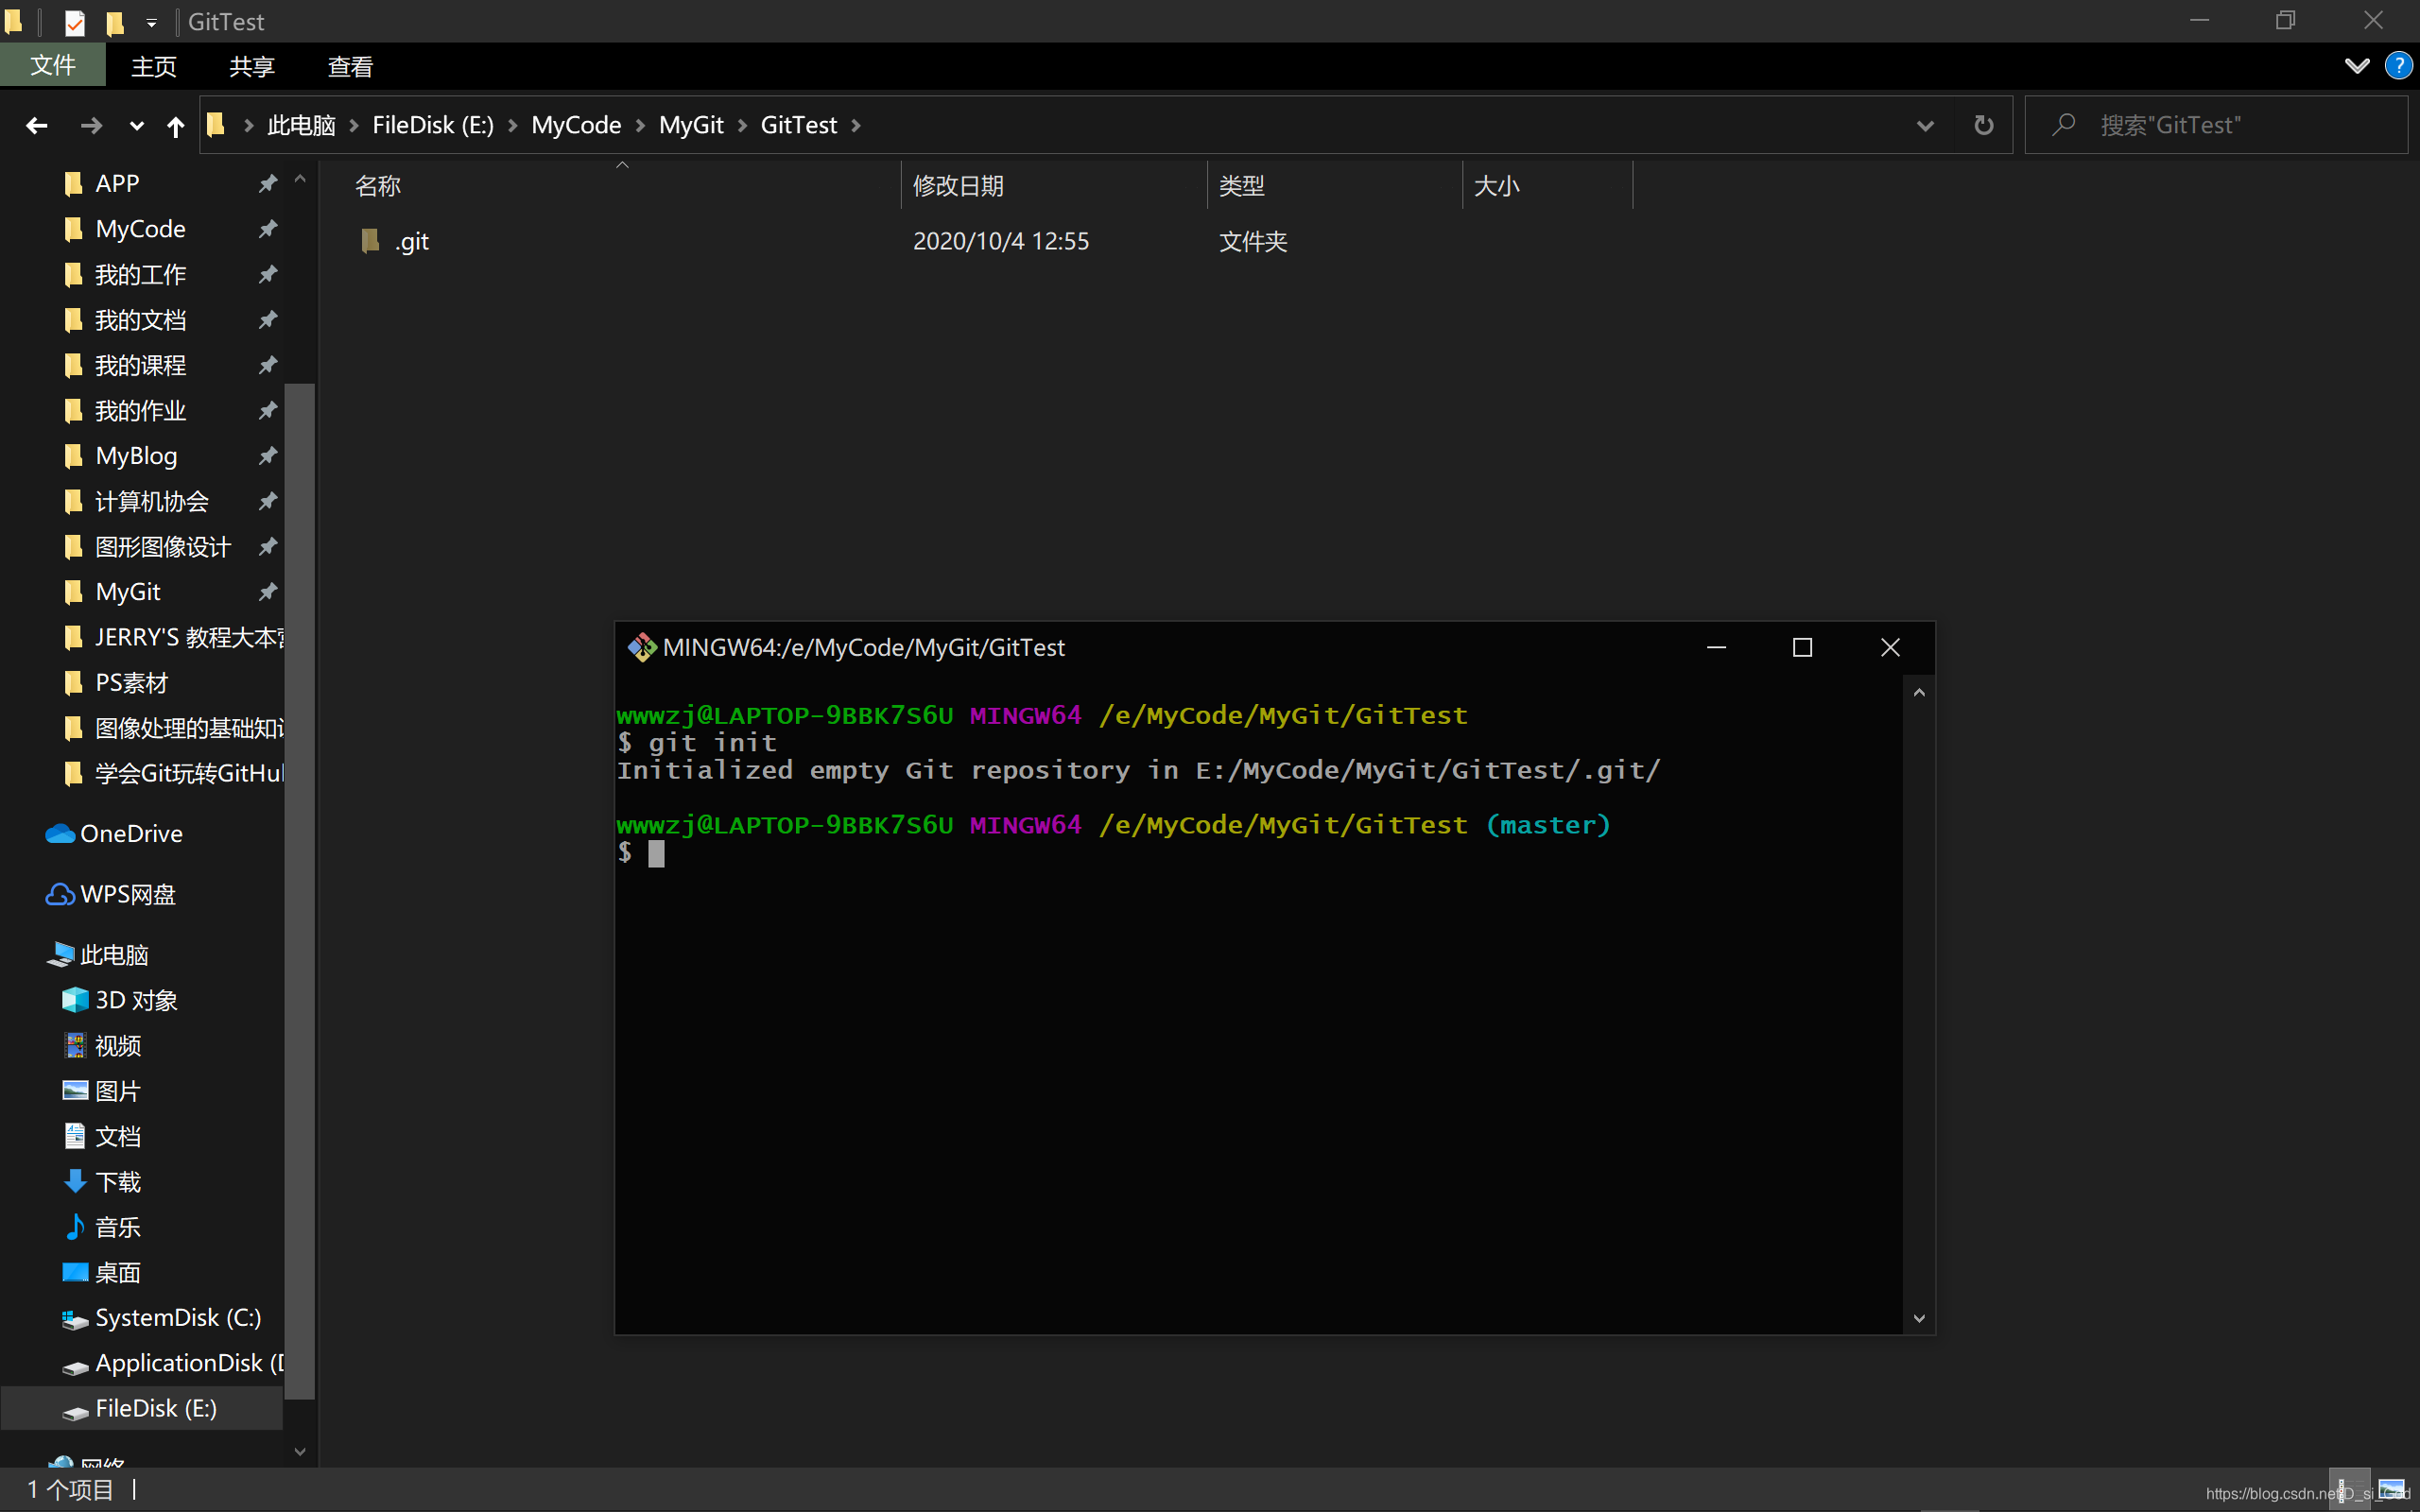Open the 查看 ribbon tab
Image resolution: width=2420 pixels, height=1512 pixels.
350,66
